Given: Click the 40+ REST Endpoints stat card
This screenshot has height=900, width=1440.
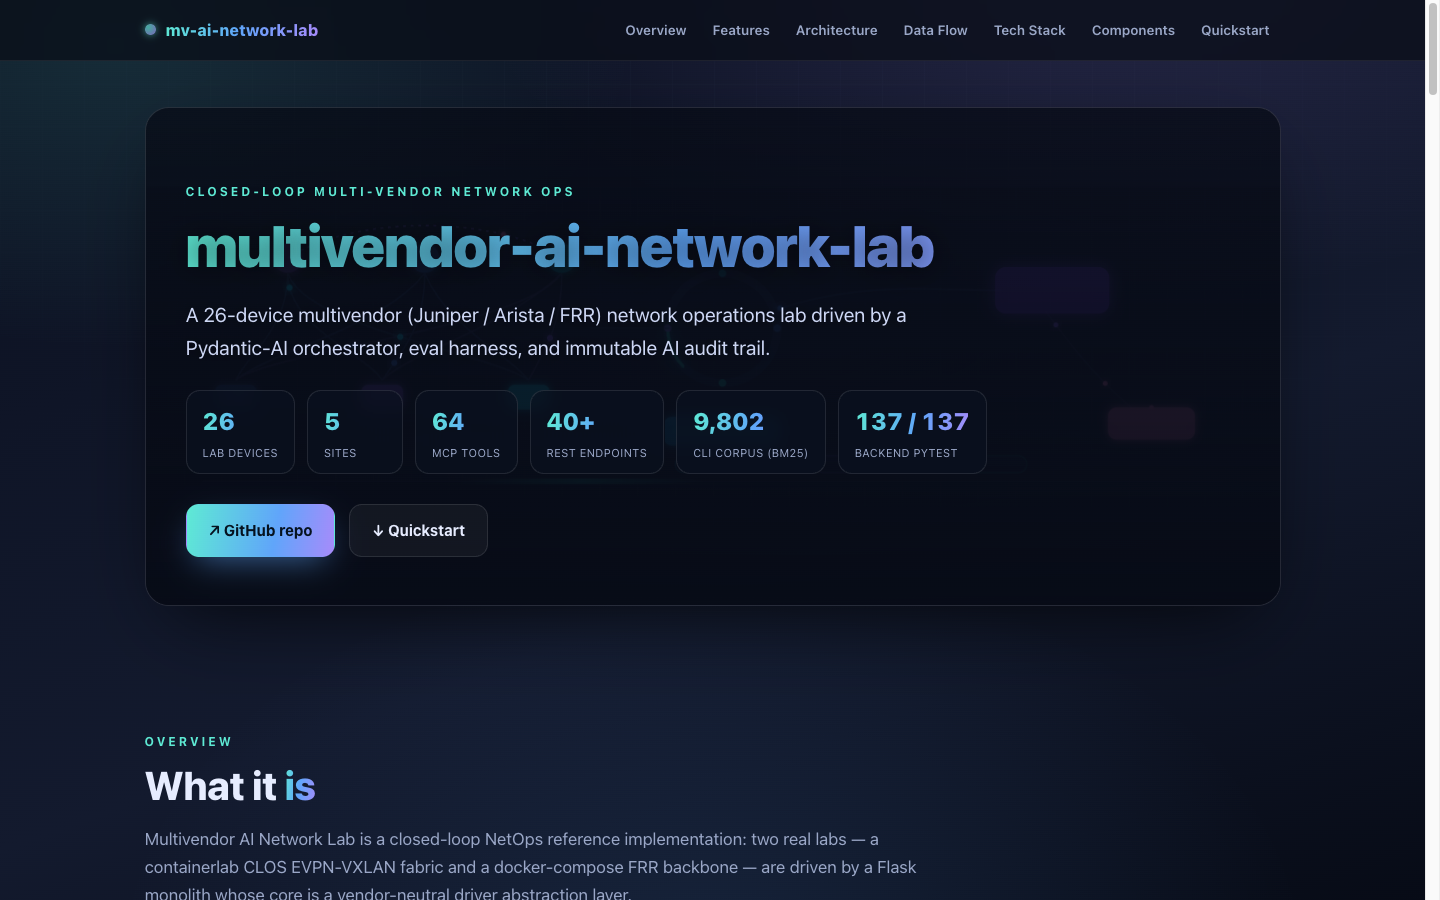Looking at the screenshot, I should pos(597,432).
